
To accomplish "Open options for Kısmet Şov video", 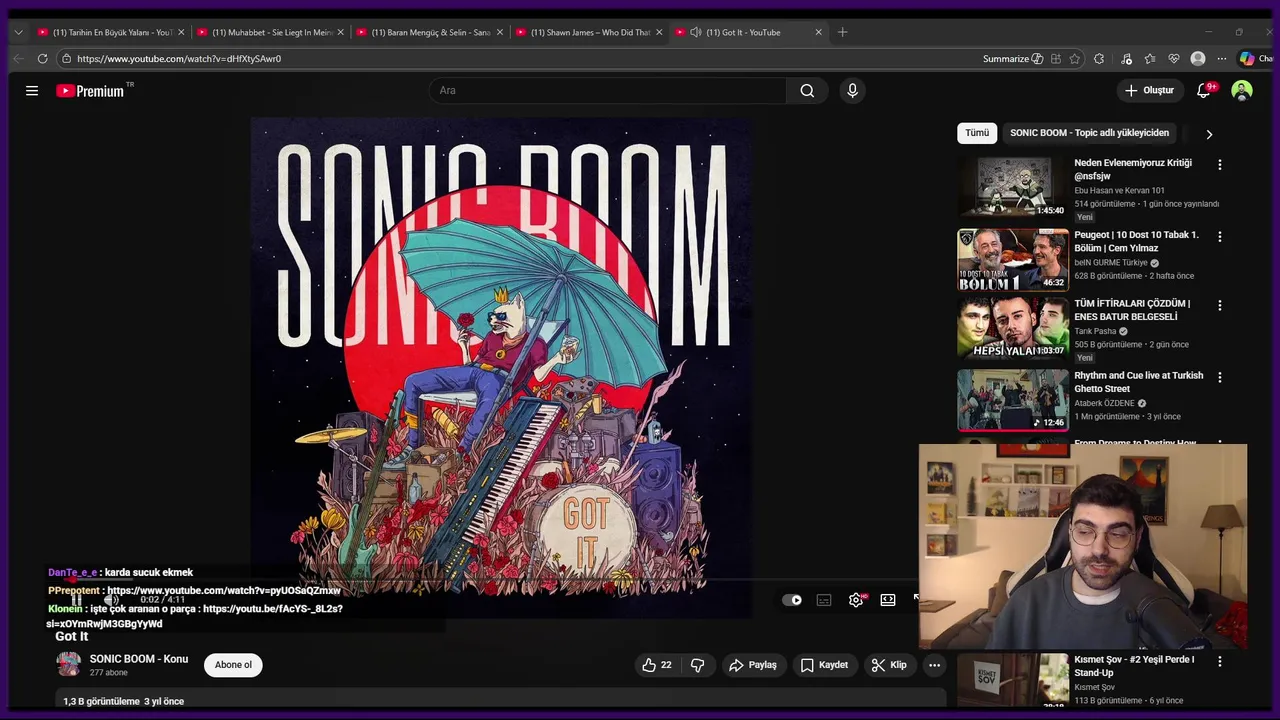I will 1219,661.
